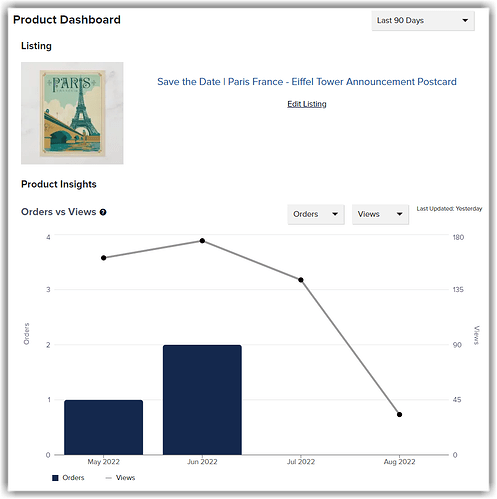Click the Jul 2022 axis label
Screen dimensions: 497x499
301,462
